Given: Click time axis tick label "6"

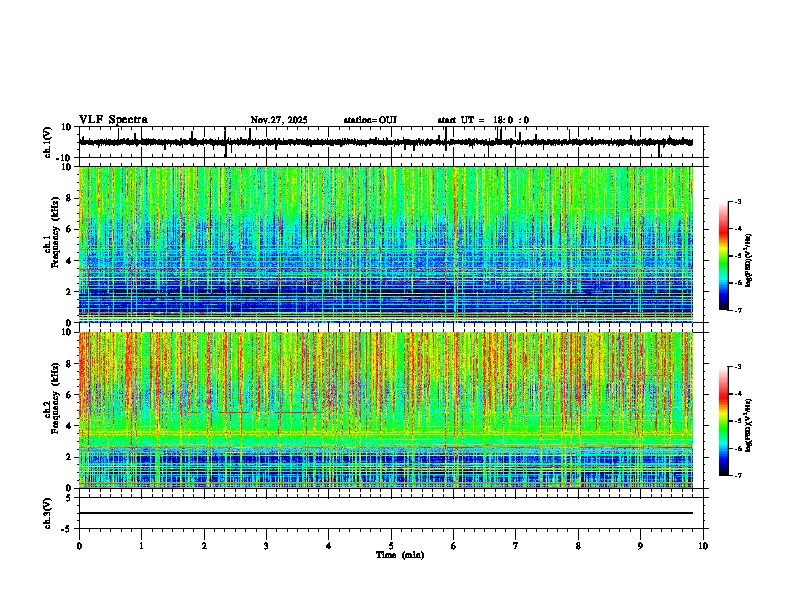Looking at the screenshot, I should point(454,546).
